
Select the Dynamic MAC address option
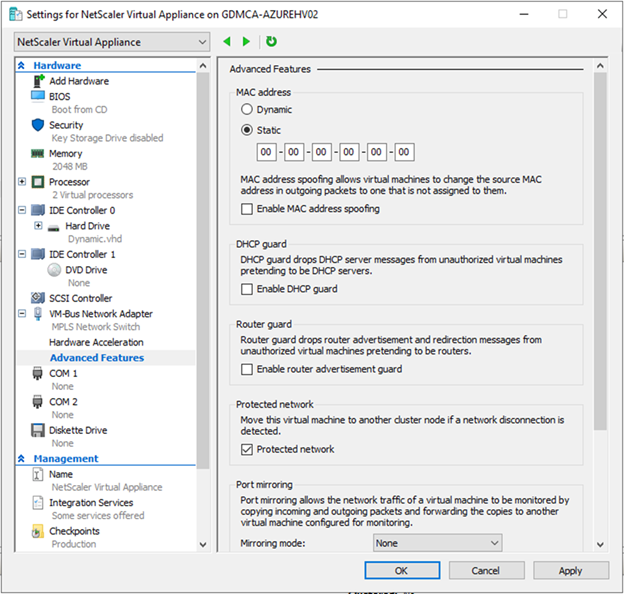247,109
